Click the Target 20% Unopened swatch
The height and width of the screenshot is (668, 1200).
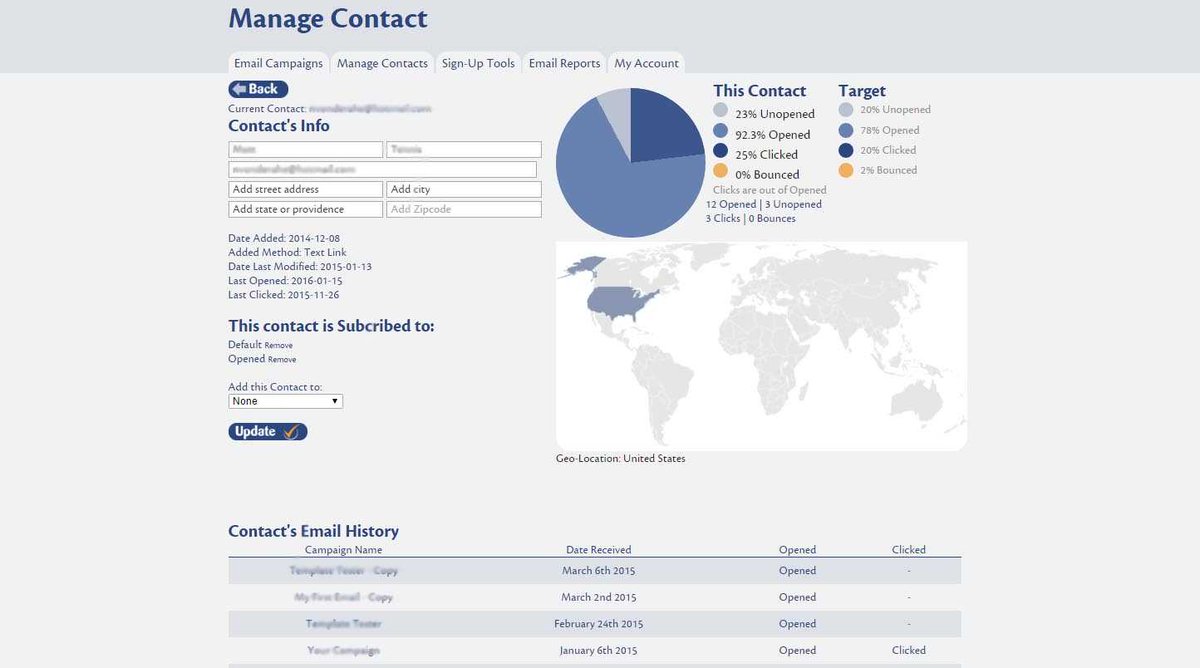pyautogui.click(x=846, y=110)
